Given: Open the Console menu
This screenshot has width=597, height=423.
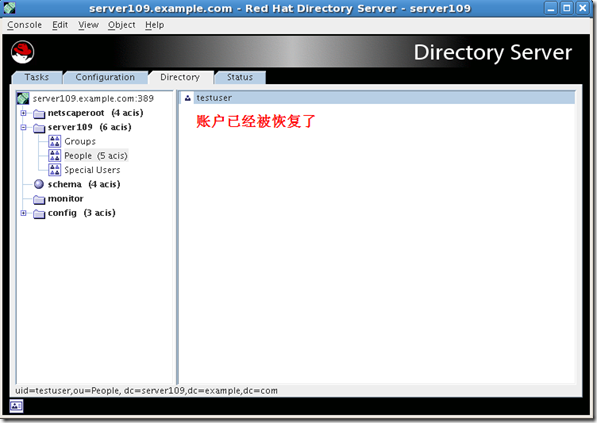Looking at the screenshot, I should pos(25,25).
